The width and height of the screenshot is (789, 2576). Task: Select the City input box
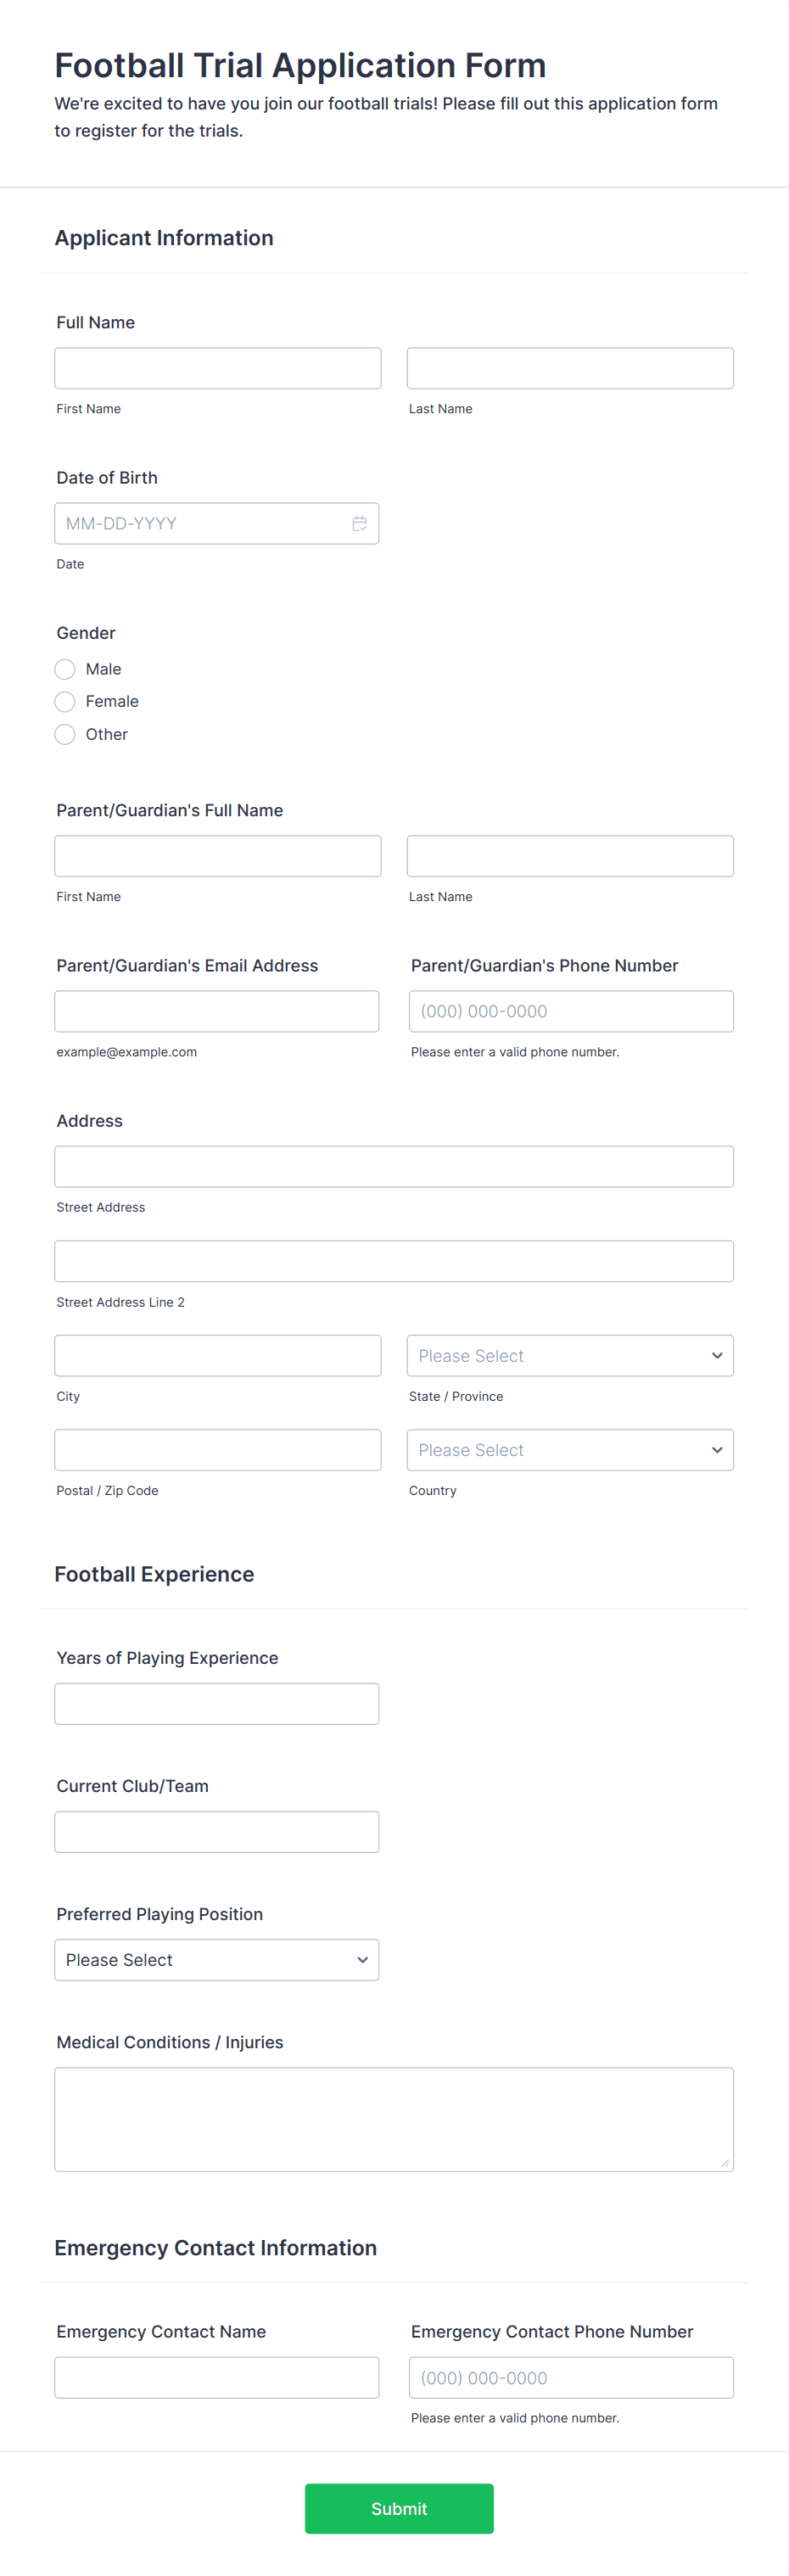pos(216,1355)
